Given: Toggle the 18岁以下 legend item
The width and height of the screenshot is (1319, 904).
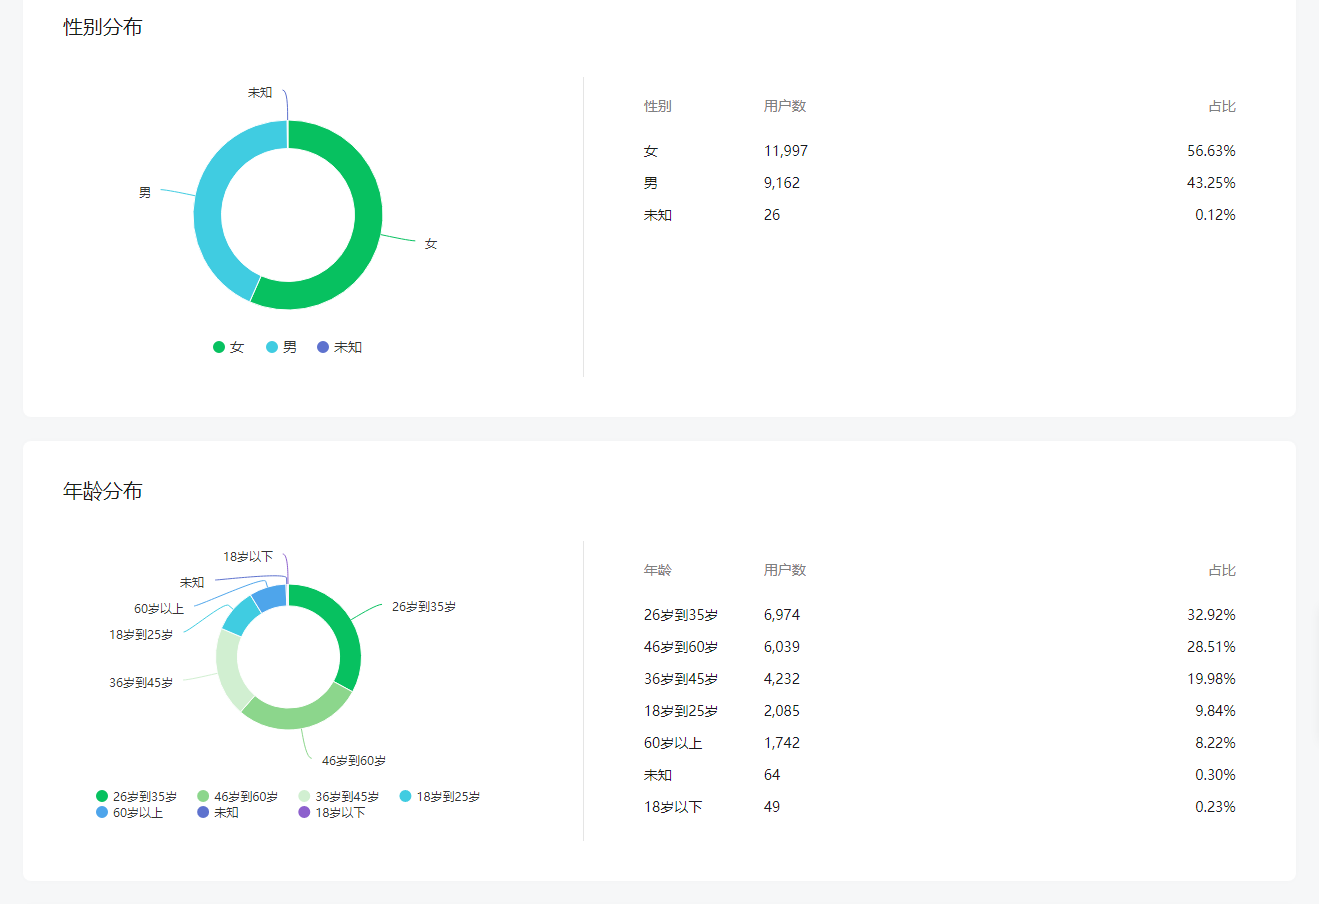Looking at the screenshot, I should [x=332, y=813].
